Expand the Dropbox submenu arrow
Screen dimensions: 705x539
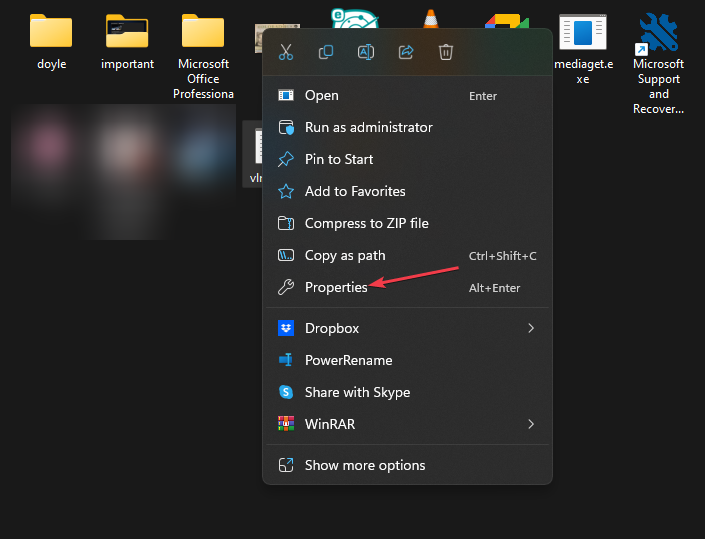point(531,328)
